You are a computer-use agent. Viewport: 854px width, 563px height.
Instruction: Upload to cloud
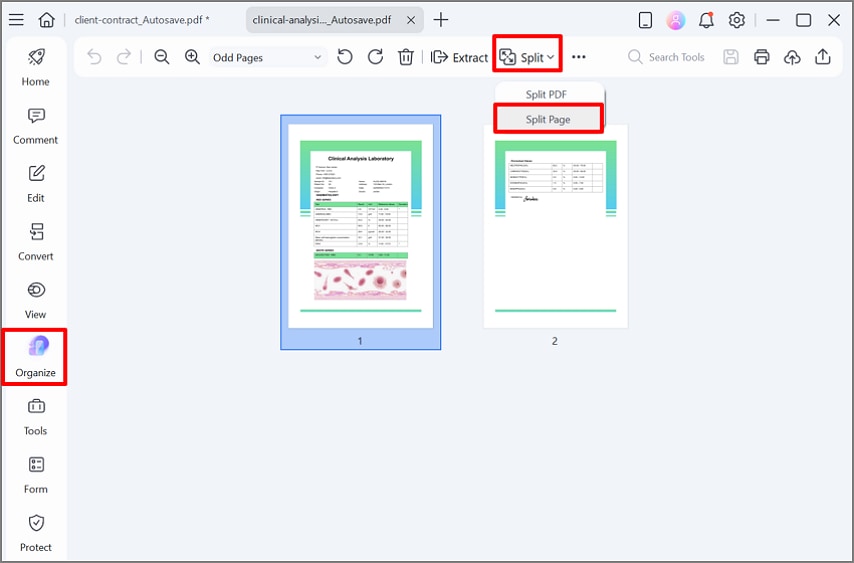pyautogui.click(x=792, y=57)
